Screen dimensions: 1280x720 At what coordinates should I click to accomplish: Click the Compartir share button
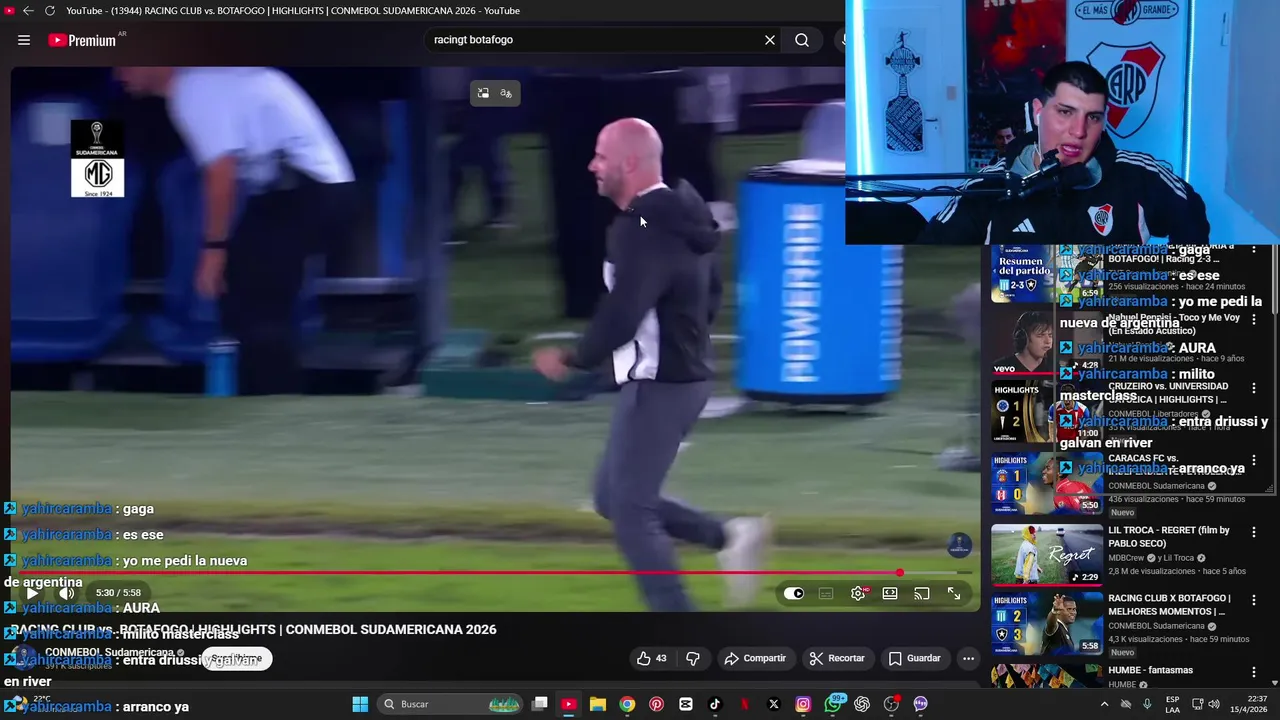755,658
